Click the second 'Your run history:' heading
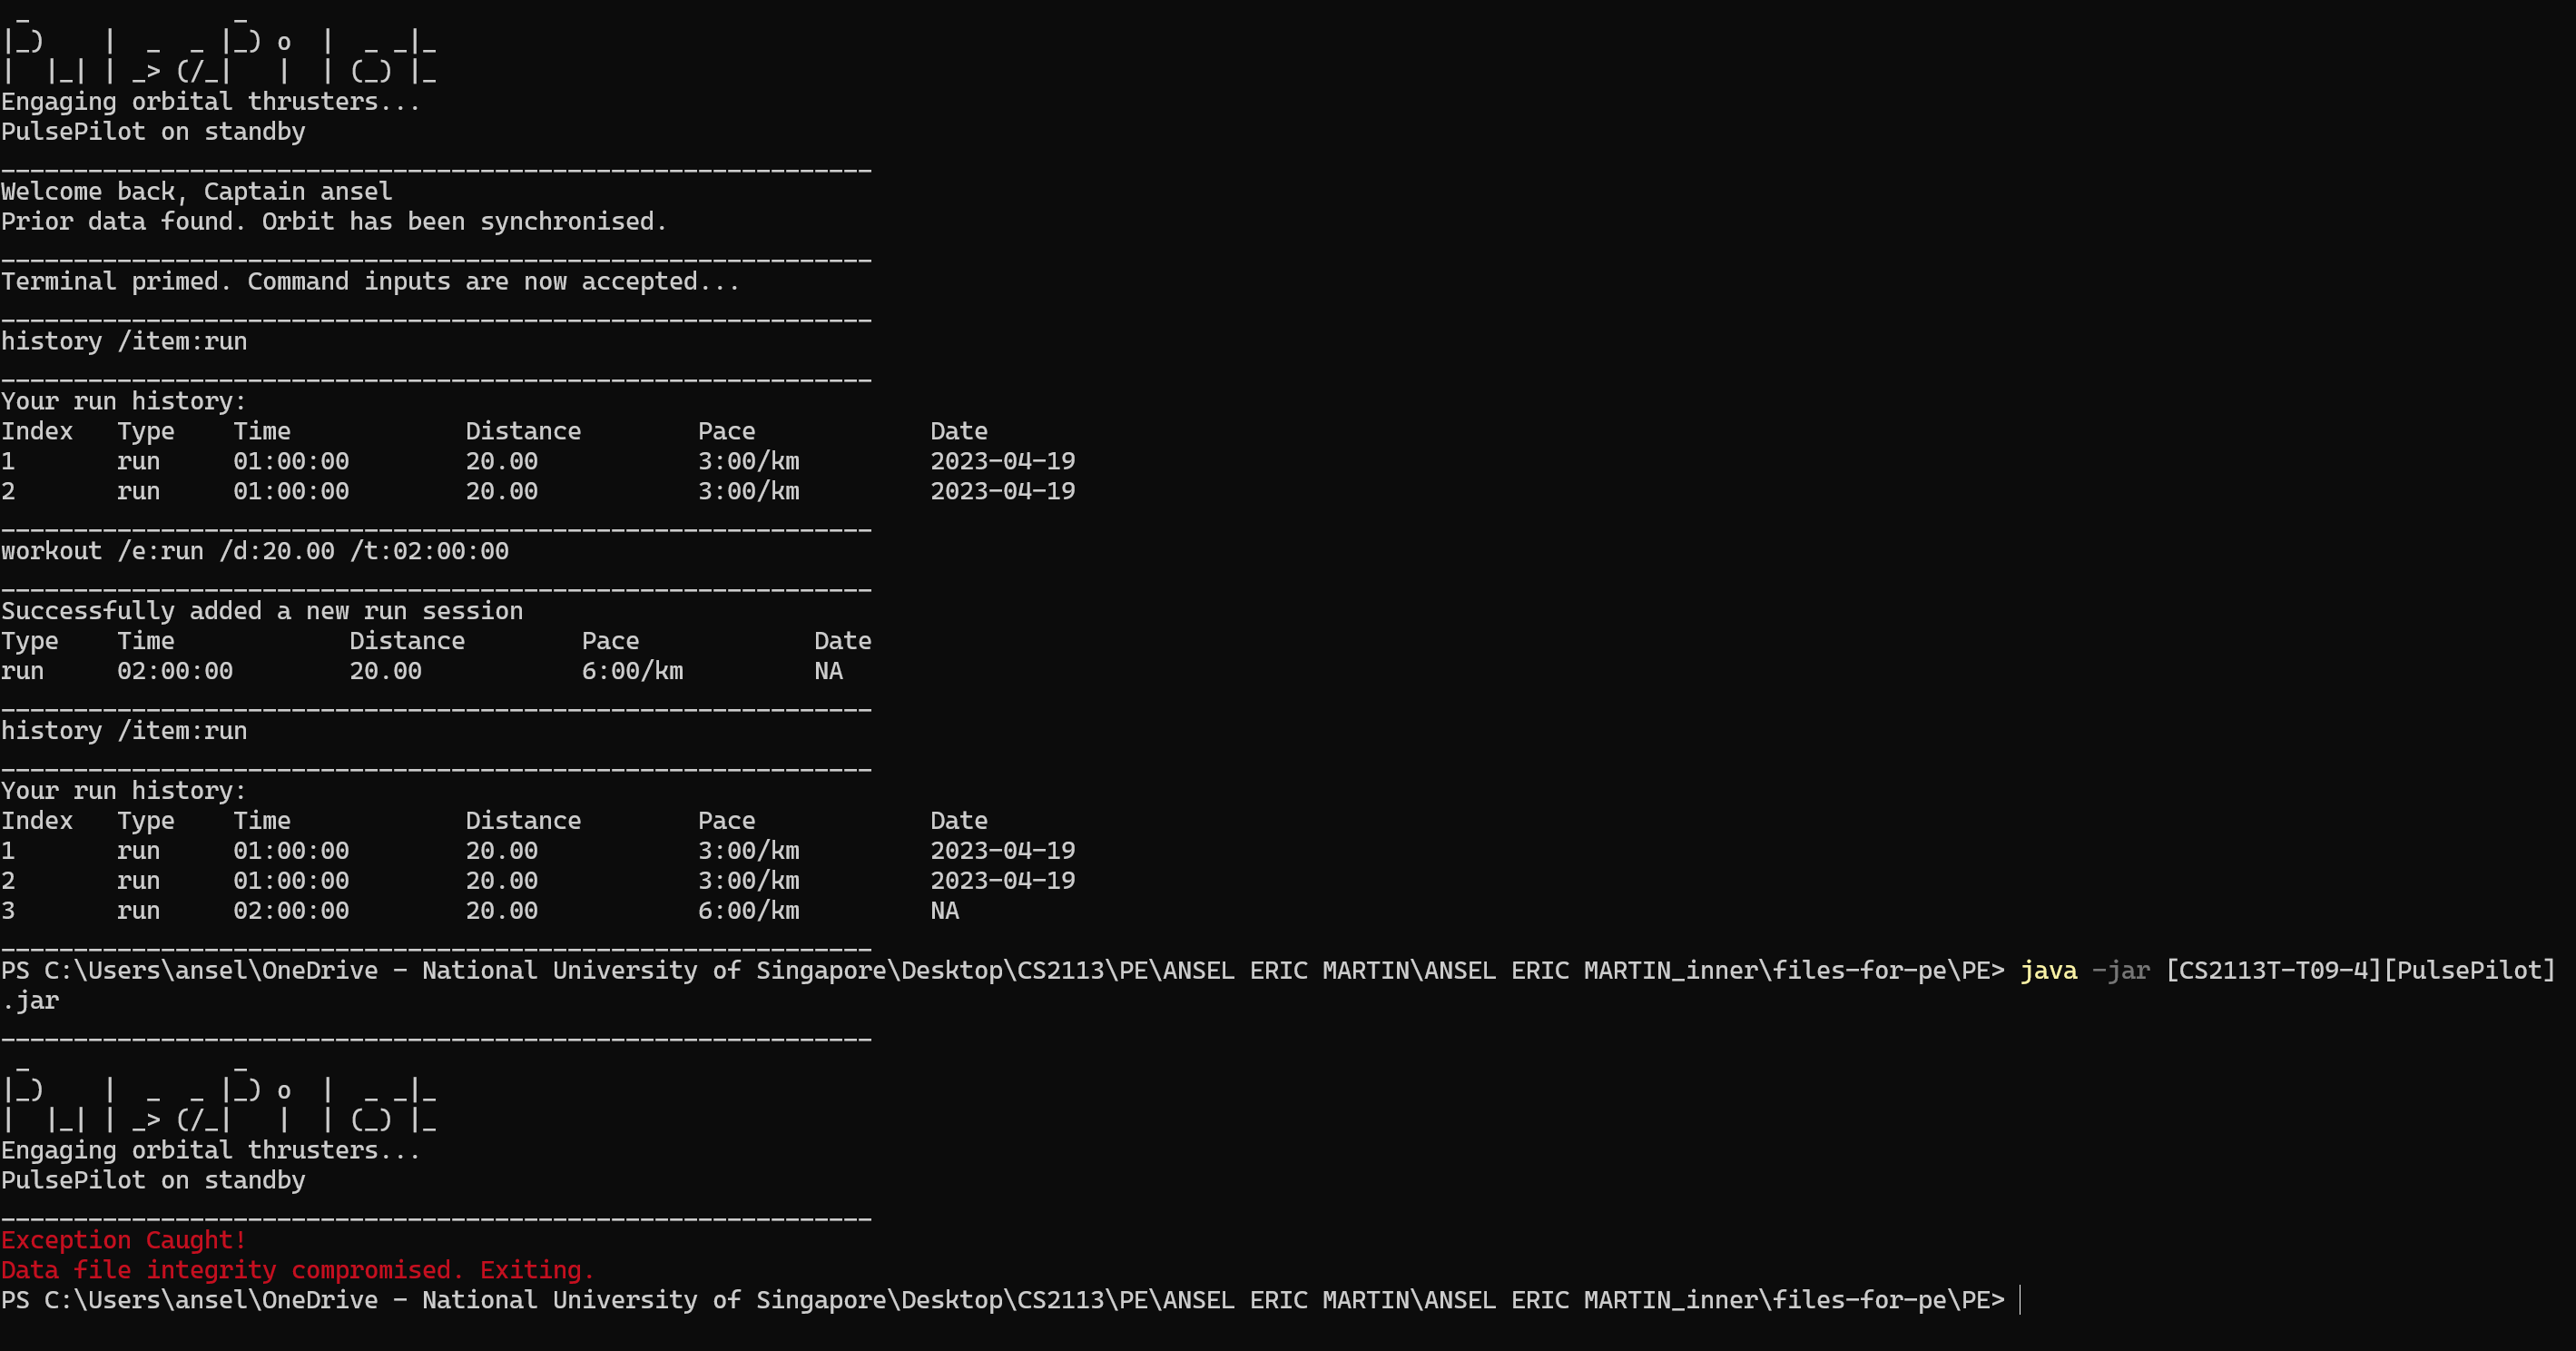 (123, 790)
